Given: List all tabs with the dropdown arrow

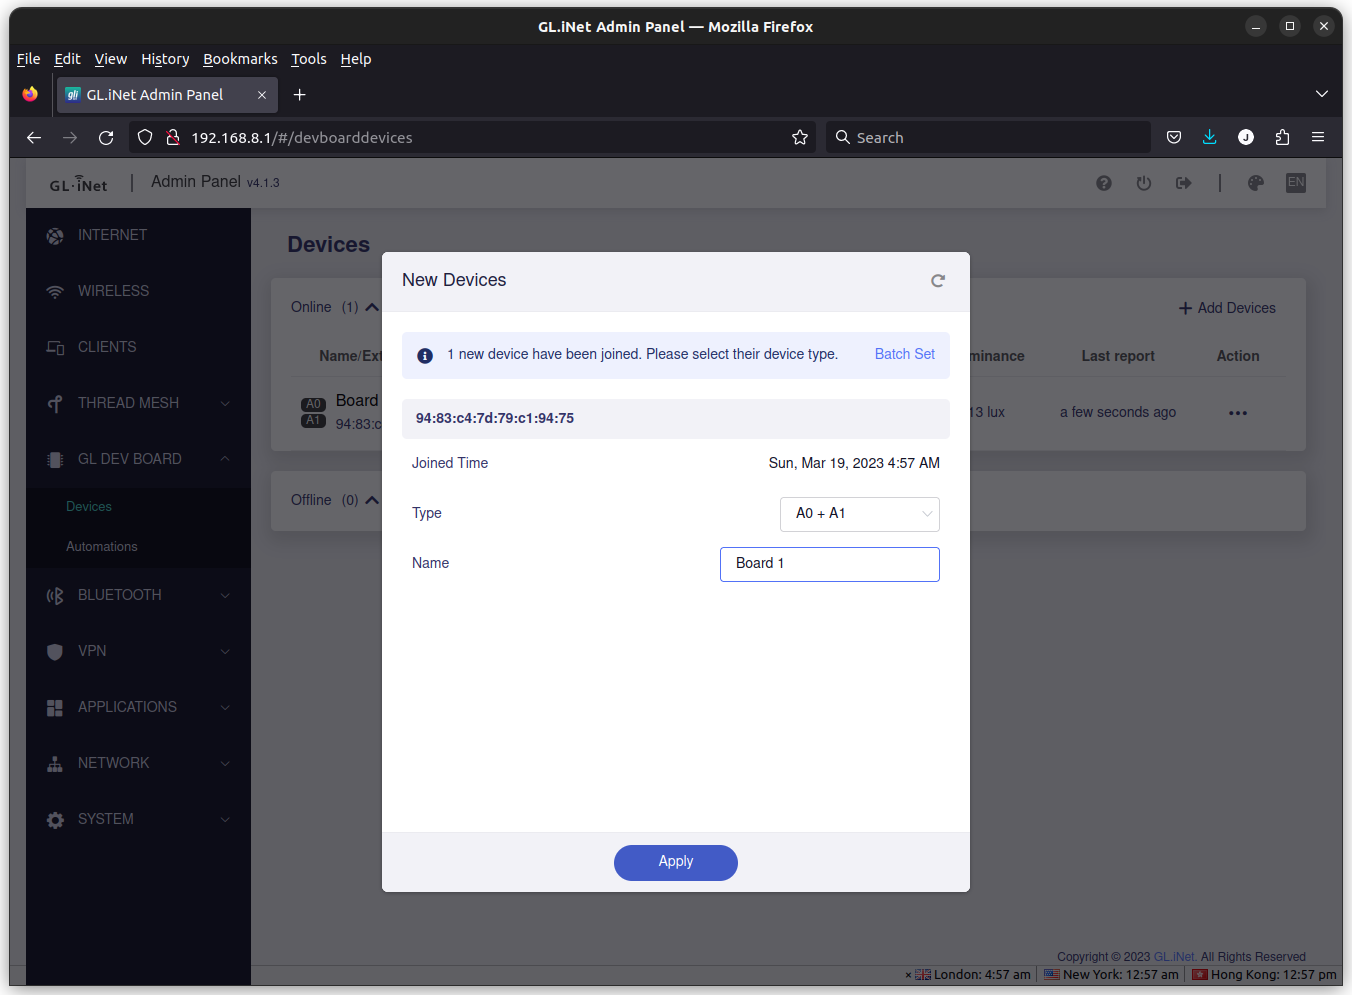Looking at the screenshot, I should (x=1322, y=94).
